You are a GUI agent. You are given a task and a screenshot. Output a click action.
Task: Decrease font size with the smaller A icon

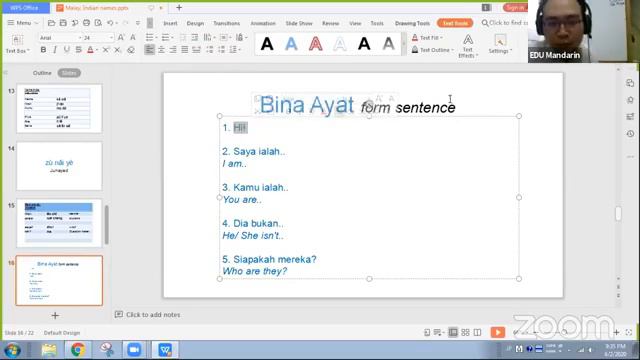133,38
